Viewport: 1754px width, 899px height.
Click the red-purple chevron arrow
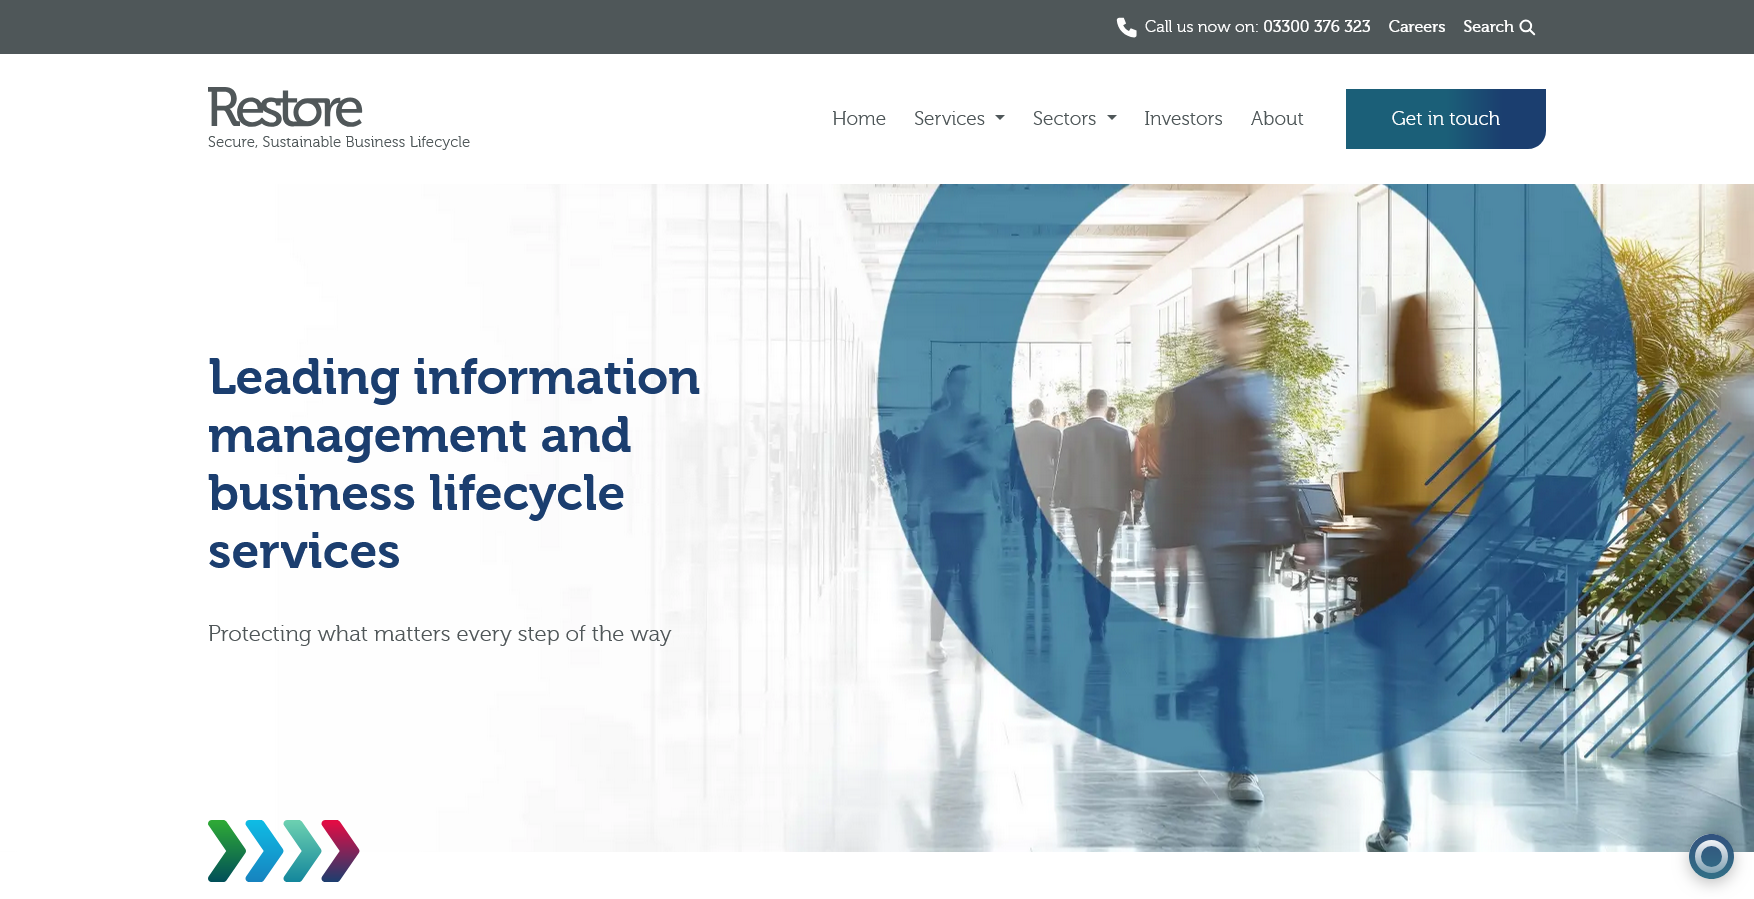(x=341, y=851)
